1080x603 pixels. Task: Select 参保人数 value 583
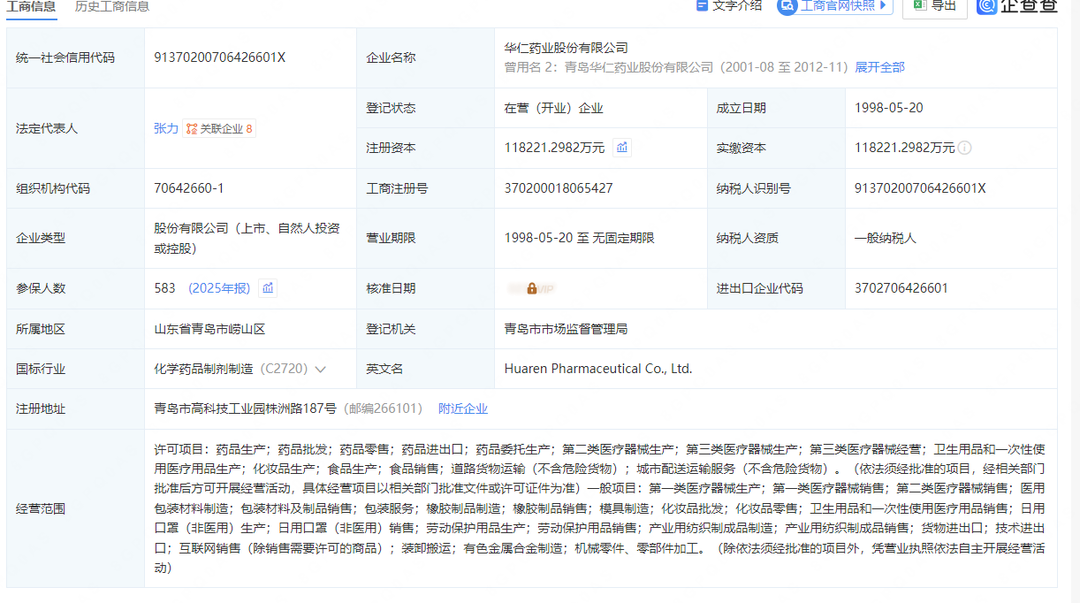coord(165,288)
